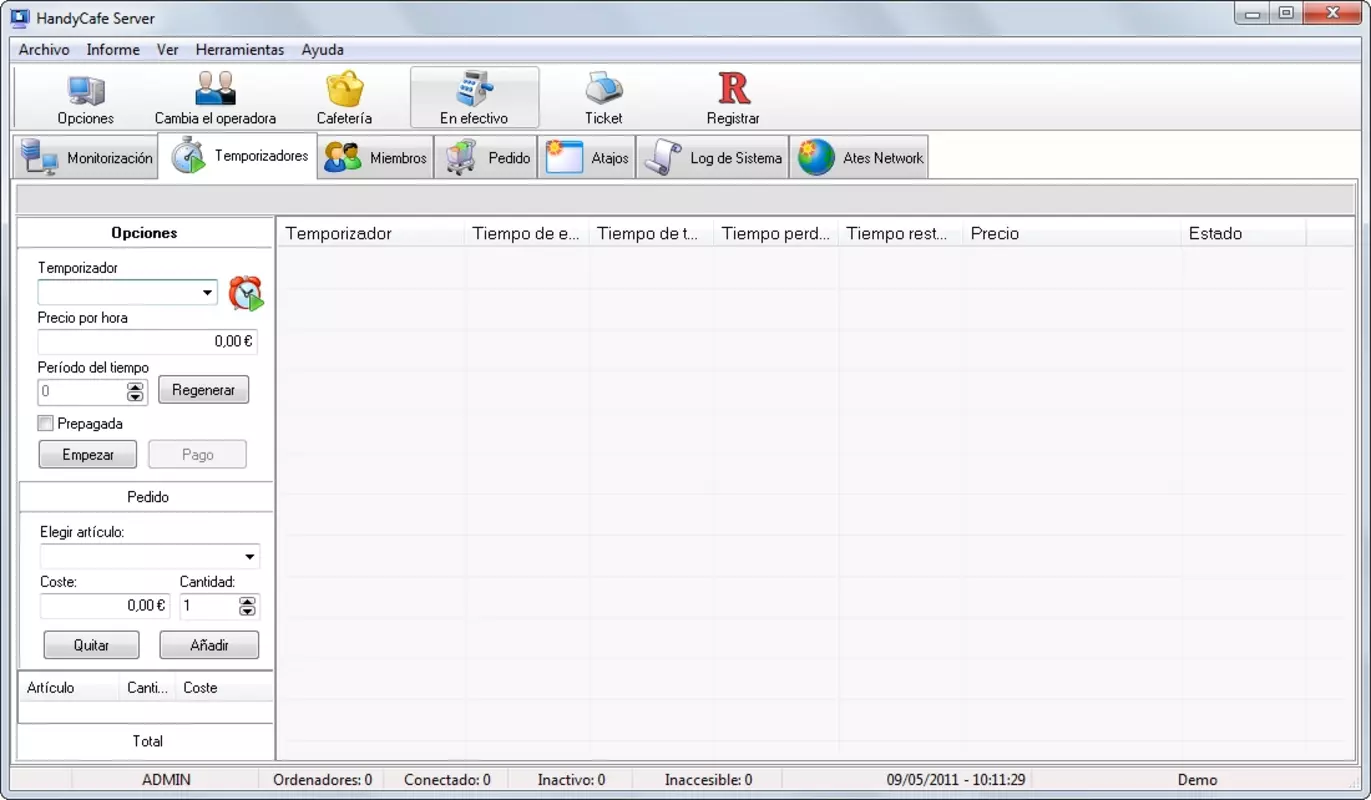Viewport: 1371px width, 800px height.
Task: Select the Temporizadores tab
Action: point(239,156)
